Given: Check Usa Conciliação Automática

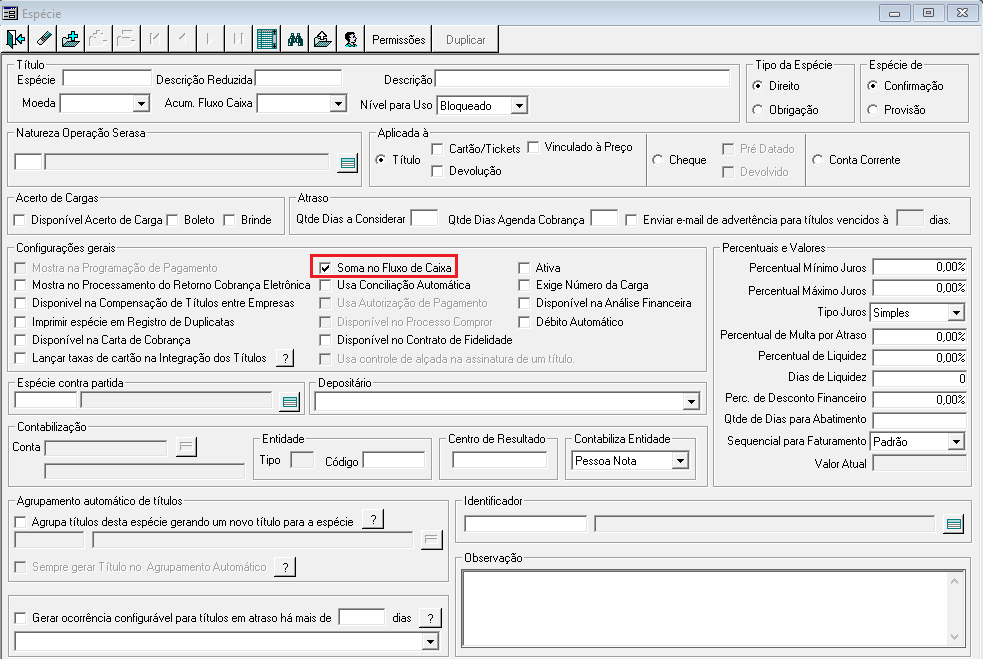Looking at the screenshot, I should click(x=325, y=285).
